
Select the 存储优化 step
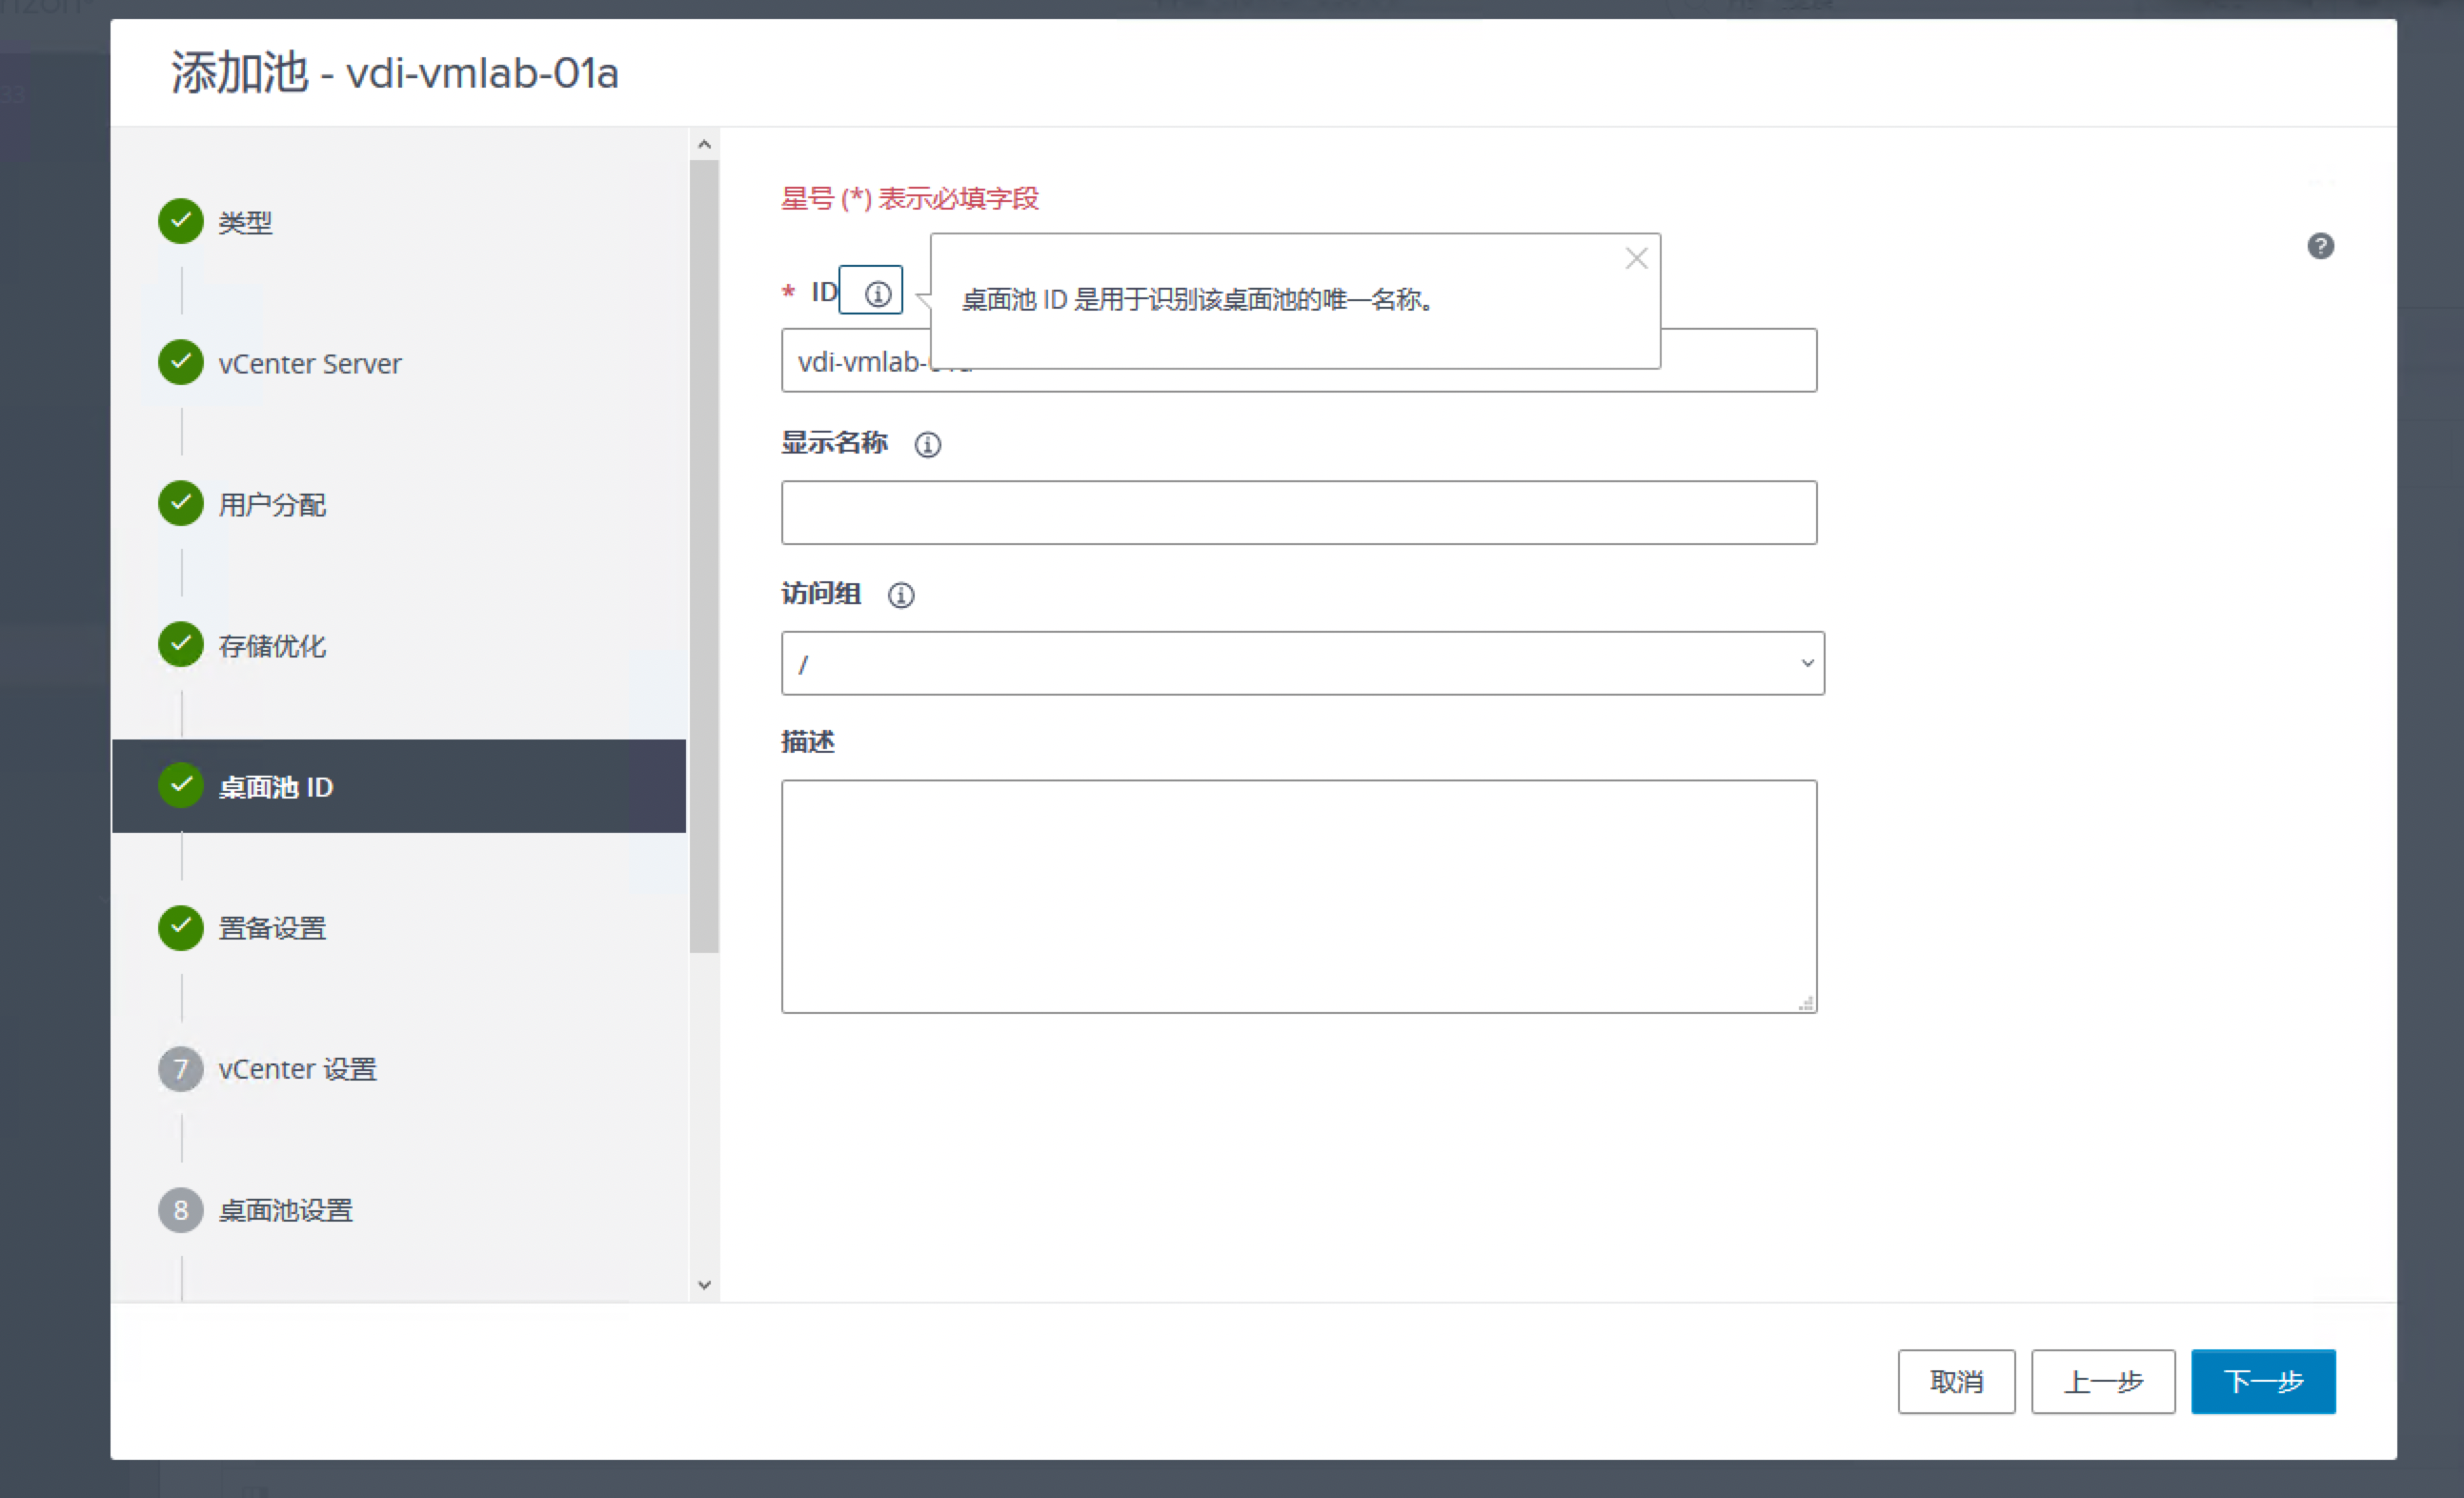tap(272, 646)
